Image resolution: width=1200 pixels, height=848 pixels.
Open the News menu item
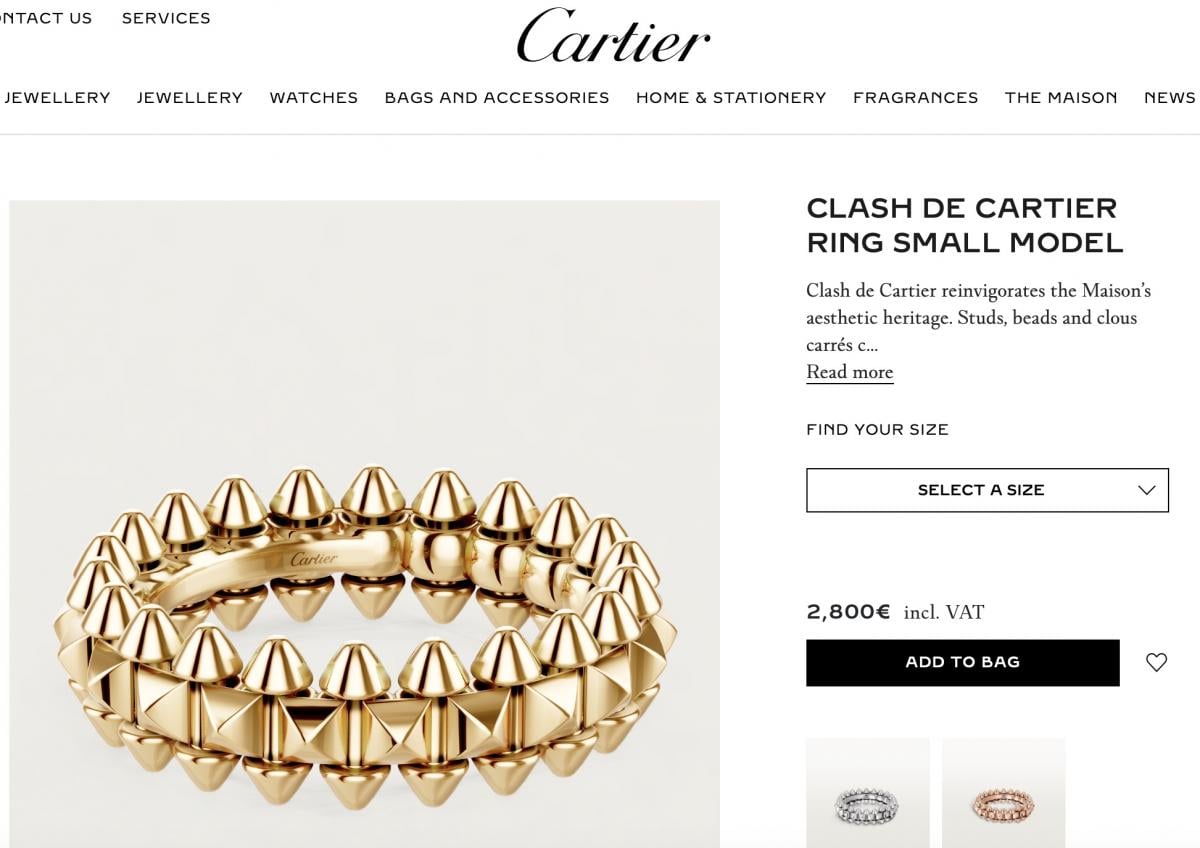coord(1170,97)
